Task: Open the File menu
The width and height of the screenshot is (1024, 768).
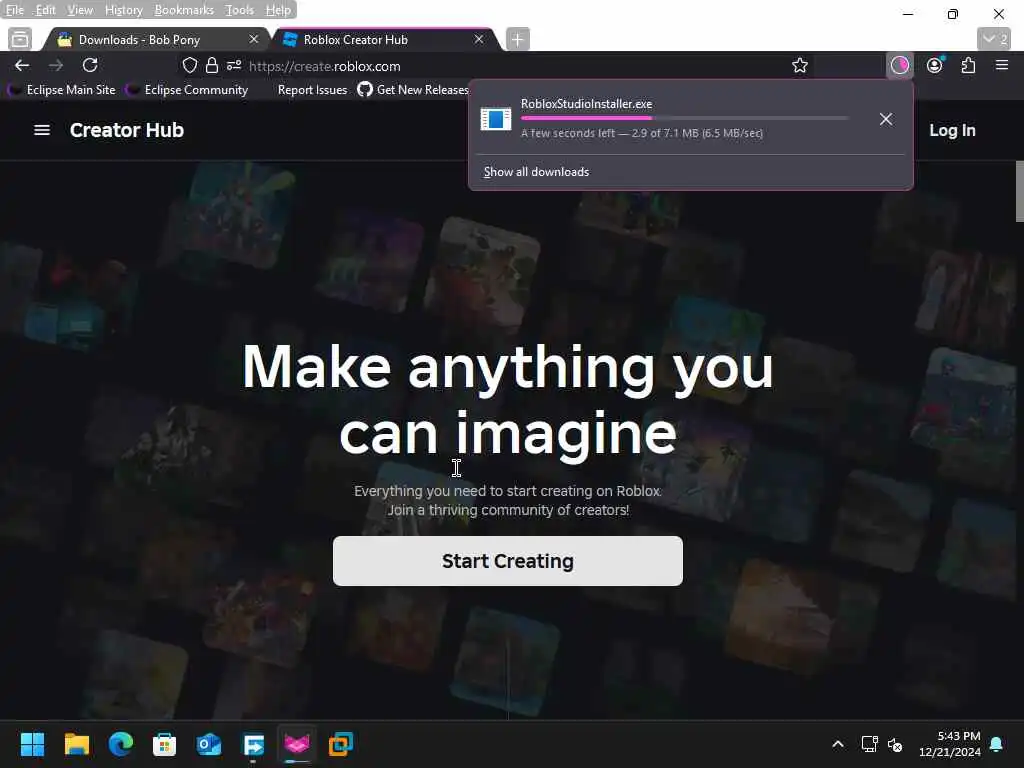Action: (14, 10)
